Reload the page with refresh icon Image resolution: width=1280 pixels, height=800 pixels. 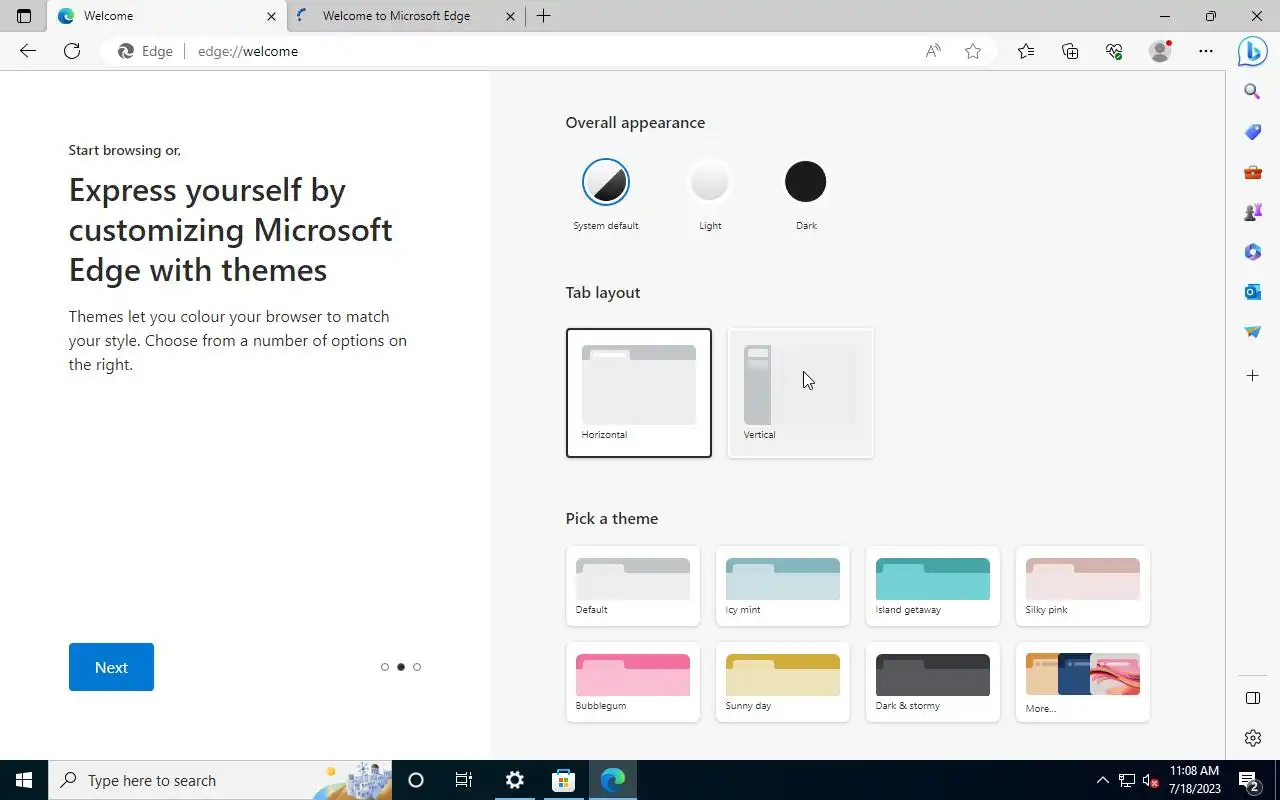[x=72, y=51]
